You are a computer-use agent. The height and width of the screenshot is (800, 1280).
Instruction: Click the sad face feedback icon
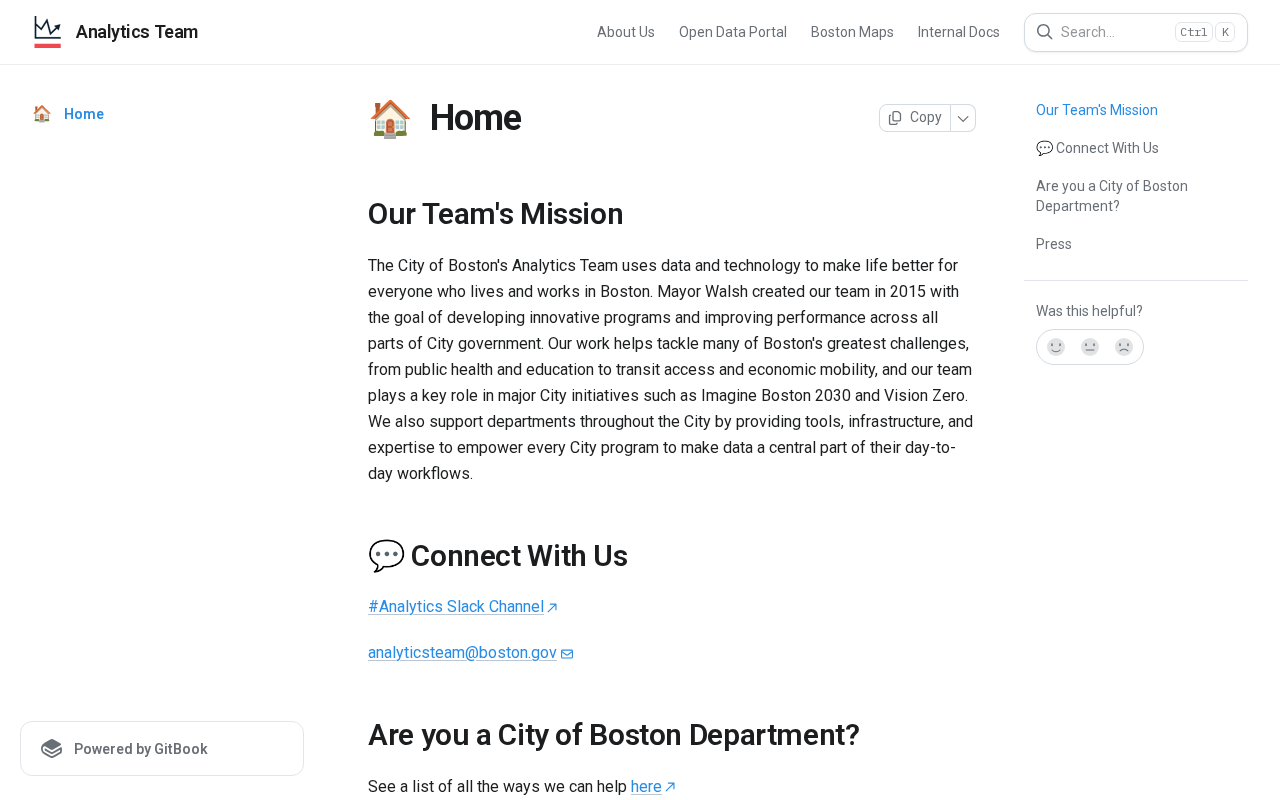click(1124, 347)
